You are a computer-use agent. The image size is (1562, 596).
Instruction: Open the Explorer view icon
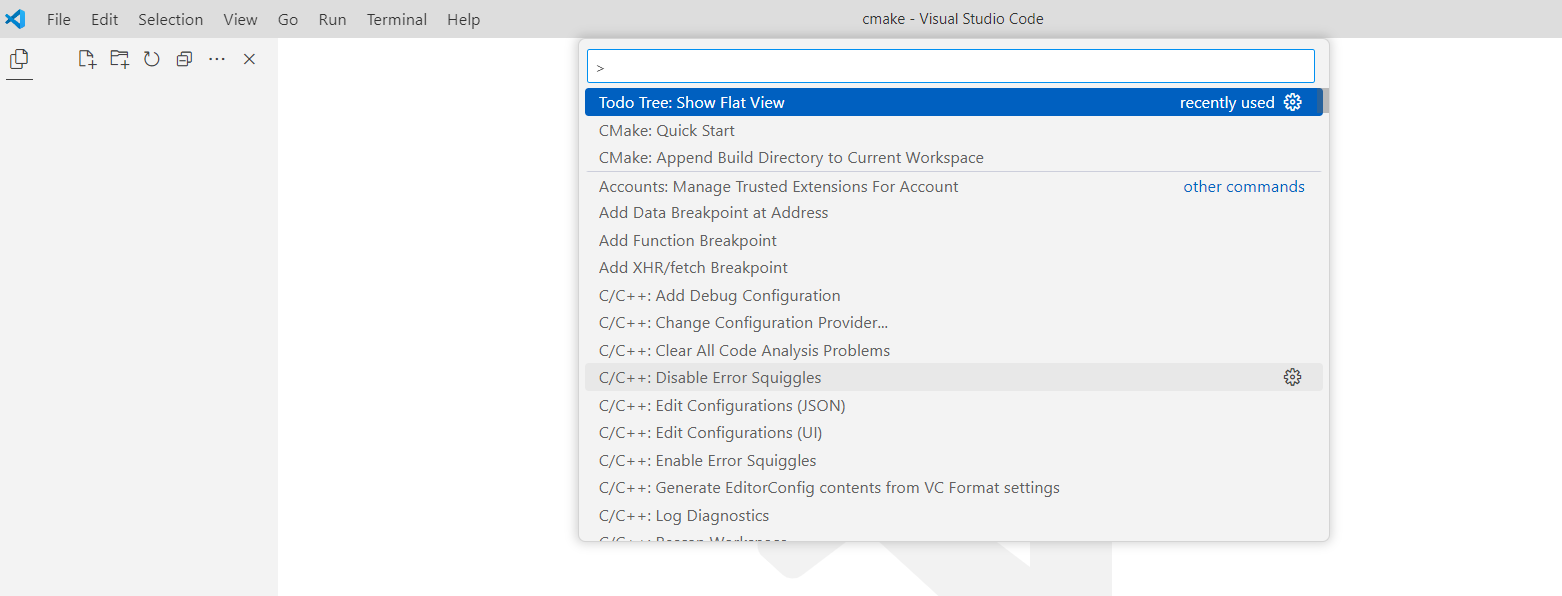(19, 60)
